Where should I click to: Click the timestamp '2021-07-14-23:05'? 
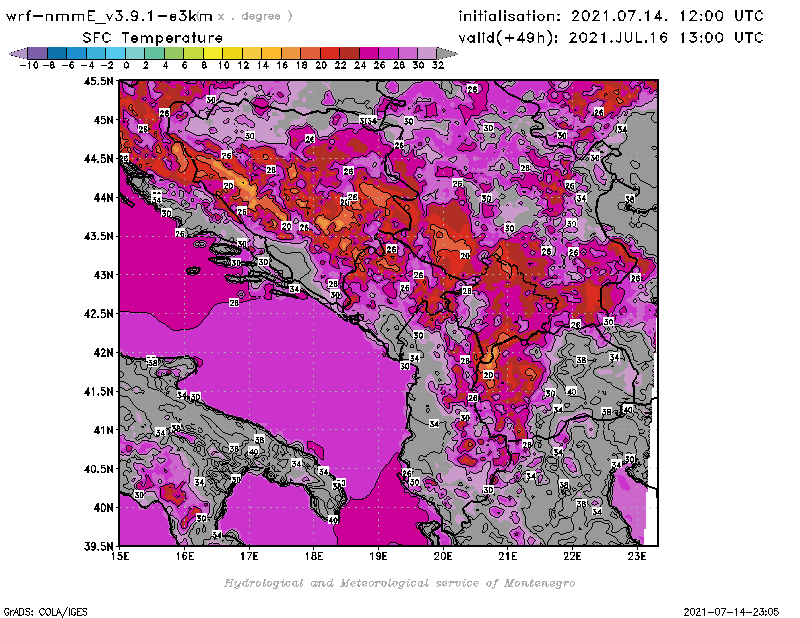click(731, 612)
